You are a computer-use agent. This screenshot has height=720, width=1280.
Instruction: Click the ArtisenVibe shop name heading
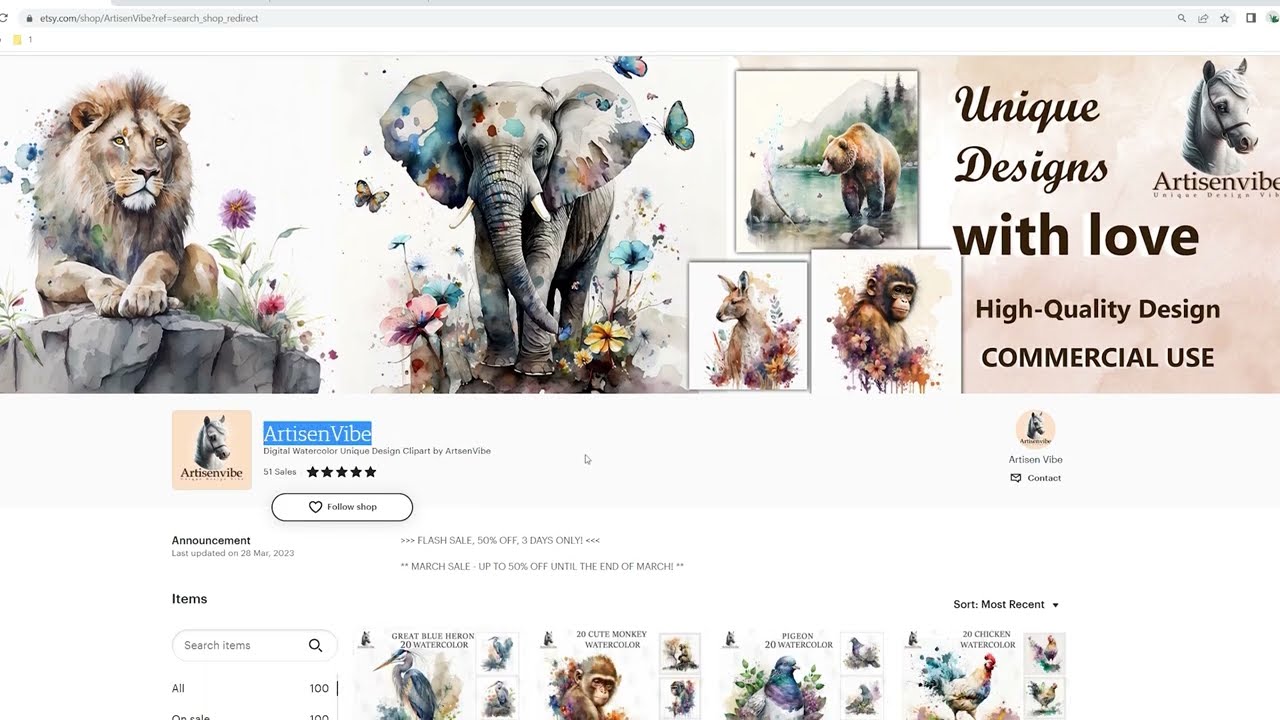(x=317, y=433)
